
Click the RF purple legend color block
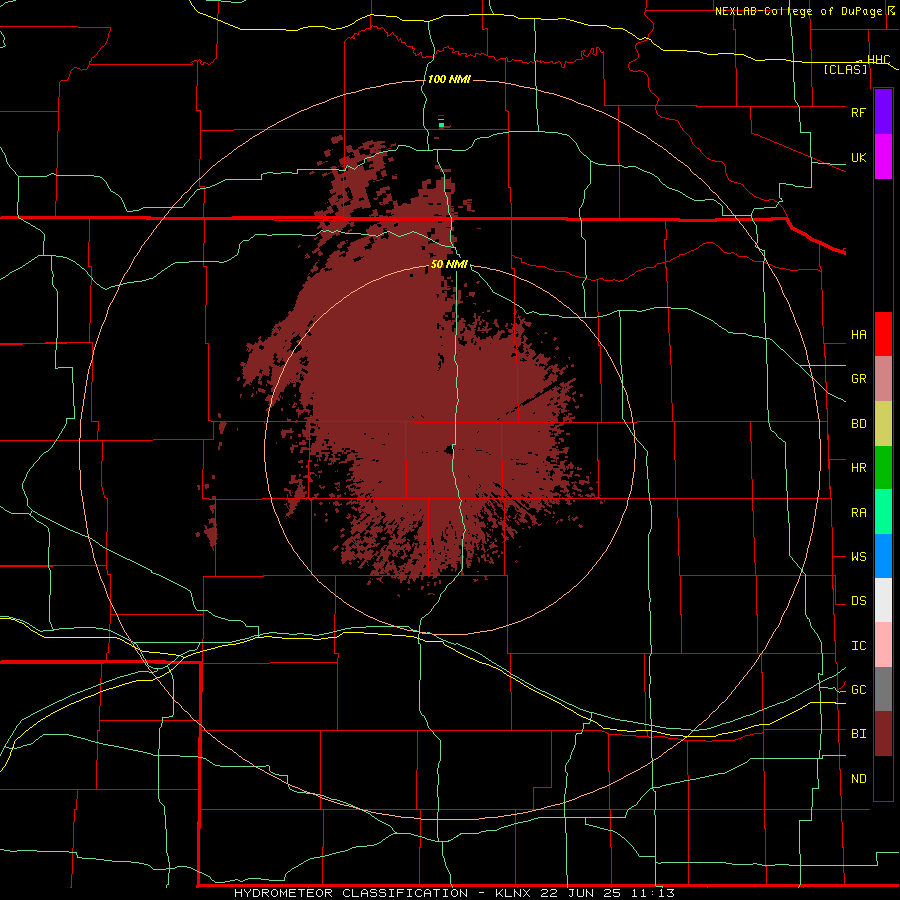pos(883,112)
